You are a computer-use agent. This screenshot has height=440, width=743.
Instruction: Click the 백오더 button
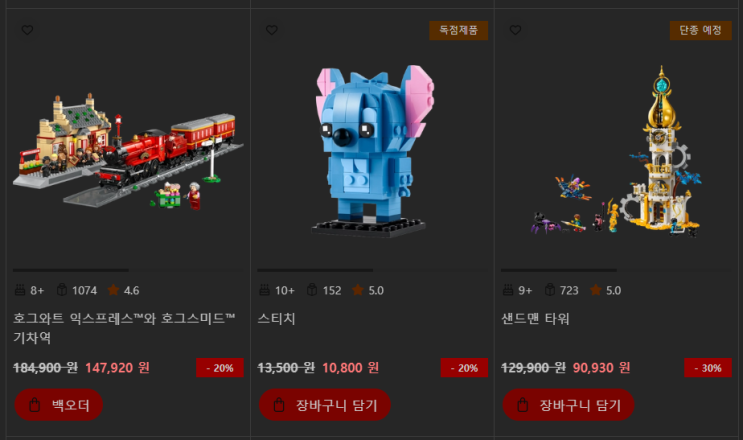(59, 405)
